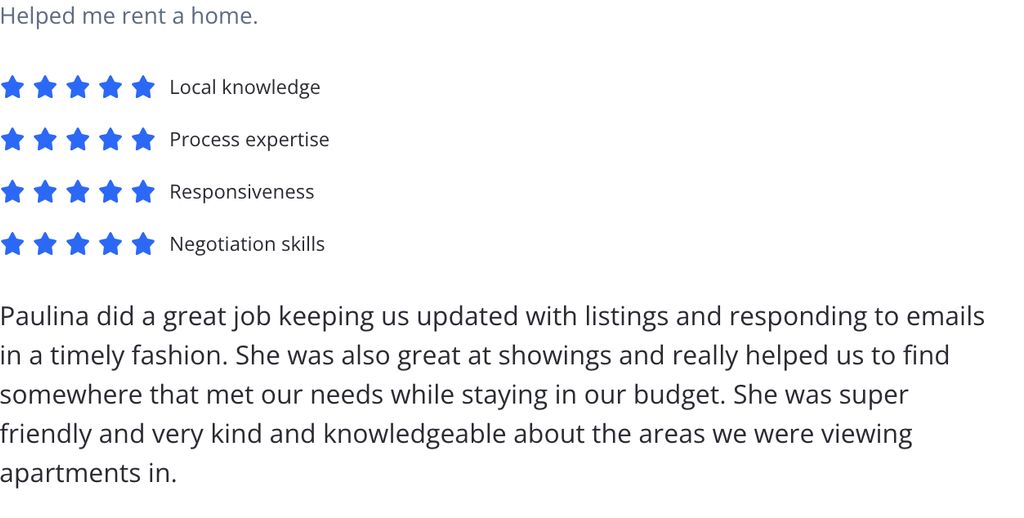
Task: Click the Process expertise label
Action: pos(249,140)
